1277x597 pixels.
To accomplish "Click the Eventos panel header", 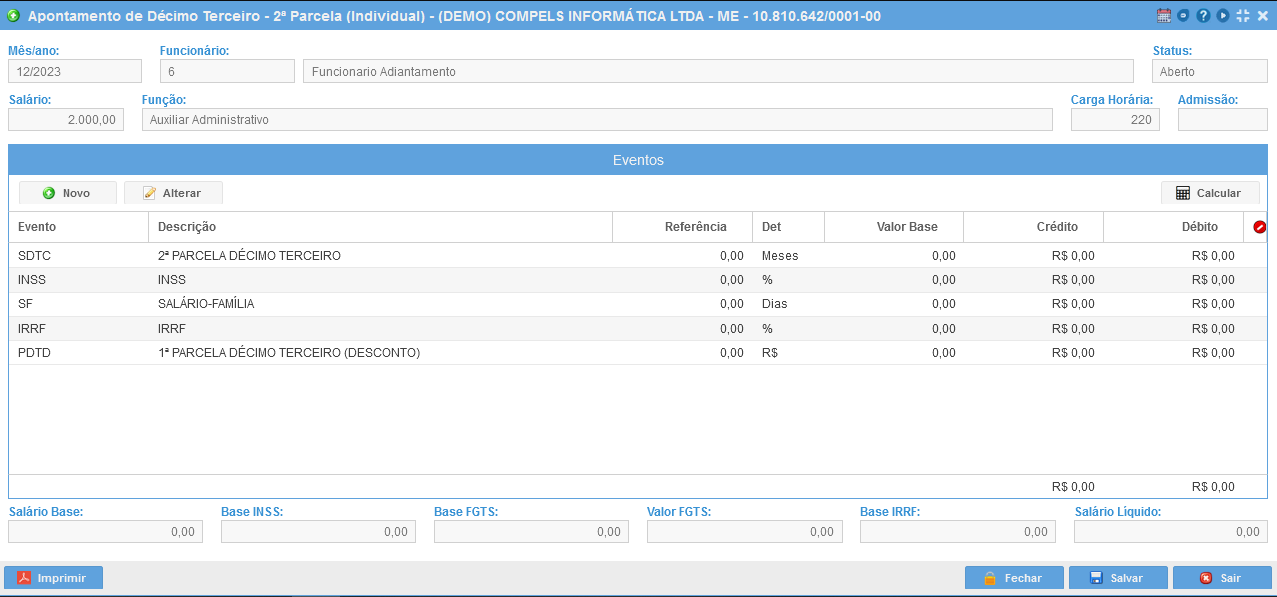I will pos(638,160).
